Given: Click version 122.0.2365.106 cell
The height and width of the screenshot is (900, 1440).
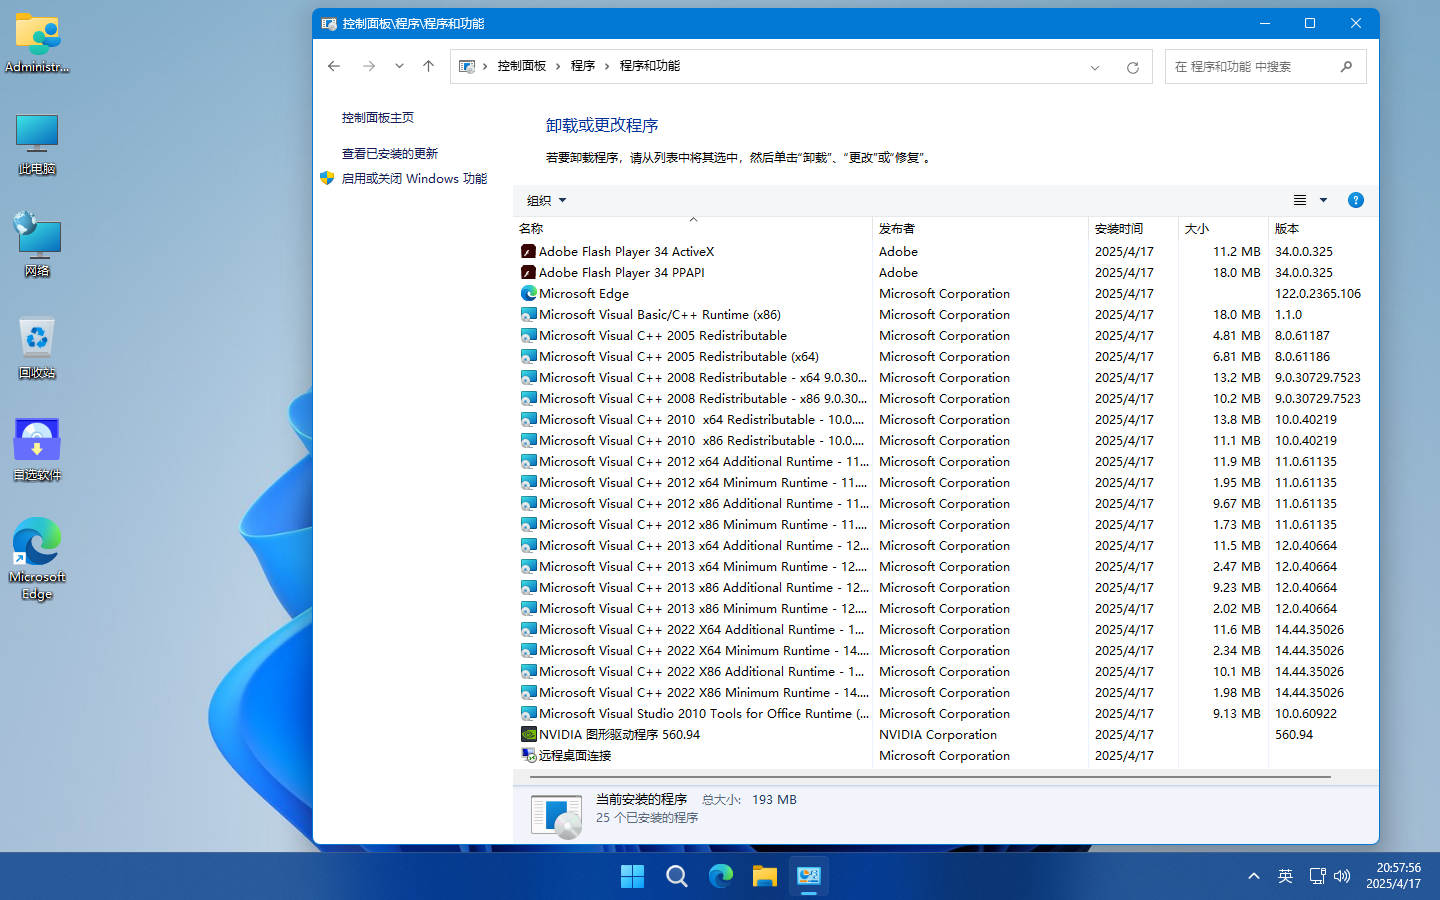Looking at the screenshot, I should click(1317, 293).
